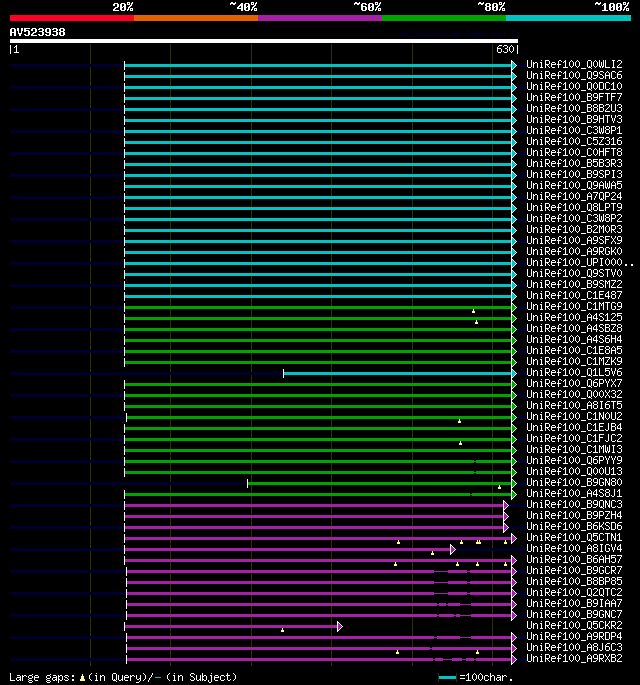Click the yellow gap marker under the B9GN80 bar
The height and width of the screenshot is (685, 640).
click(x=499, y=487)
